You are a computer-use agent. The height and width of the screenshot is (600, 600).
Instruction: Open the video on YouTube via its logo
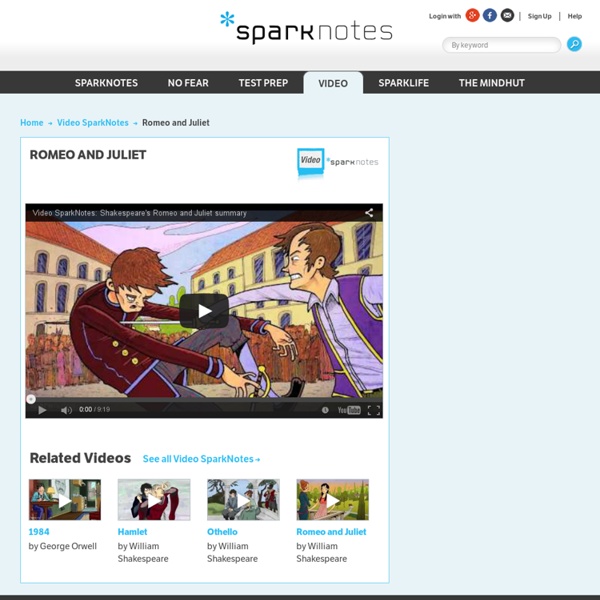(349, 410)
